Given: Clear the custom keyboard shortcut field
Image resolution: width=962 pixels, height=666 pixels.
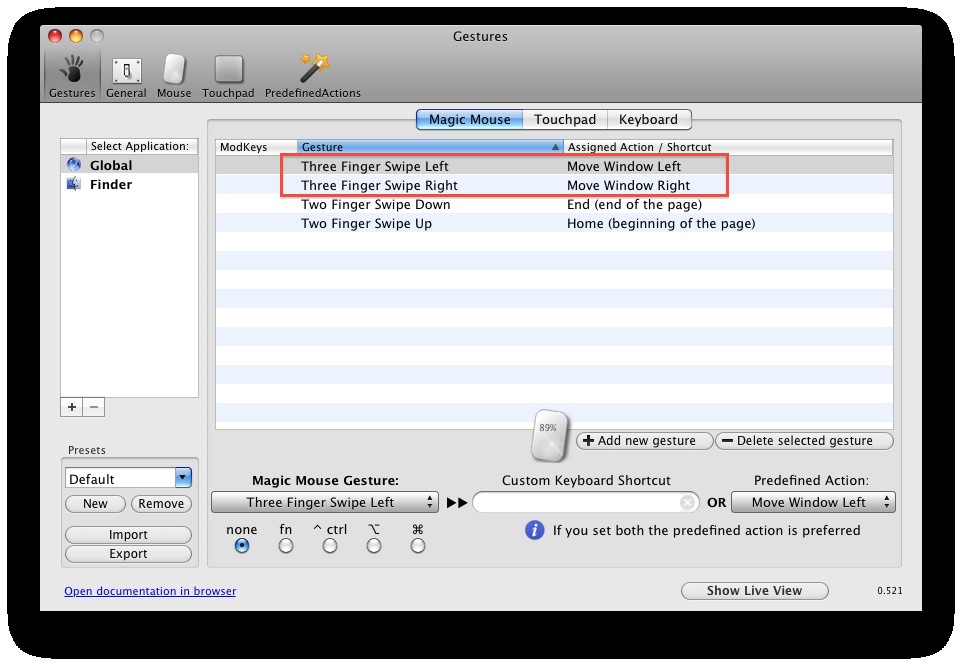Looking at the screenshot, I should 687,503.
